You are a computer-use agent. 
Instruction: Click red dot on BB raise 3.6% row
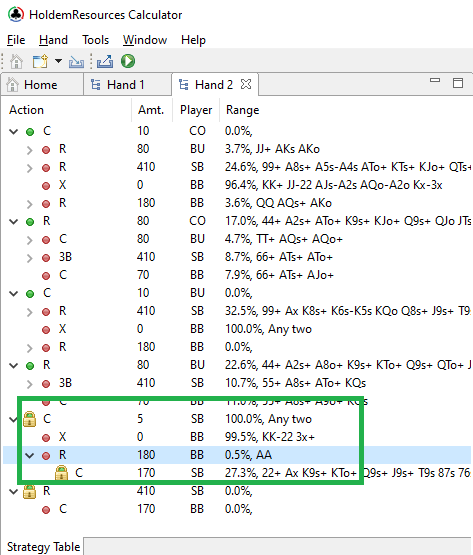point(46,204)
